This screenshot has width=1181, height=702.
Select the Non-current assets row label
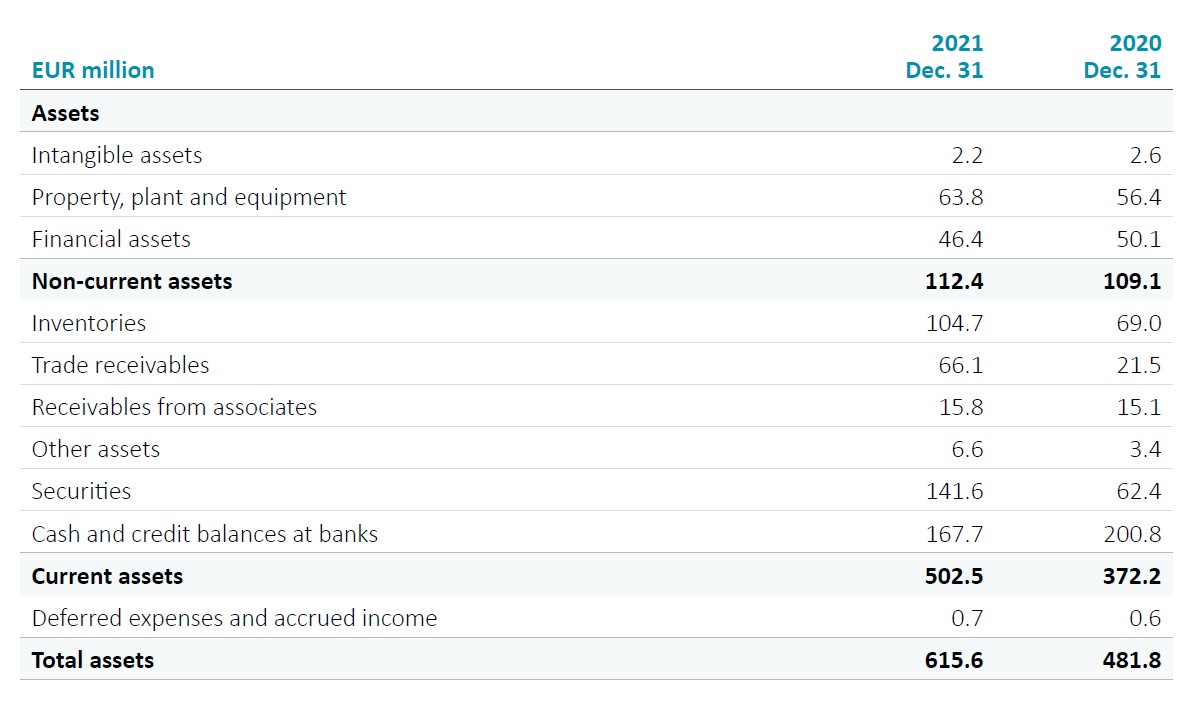132,281
